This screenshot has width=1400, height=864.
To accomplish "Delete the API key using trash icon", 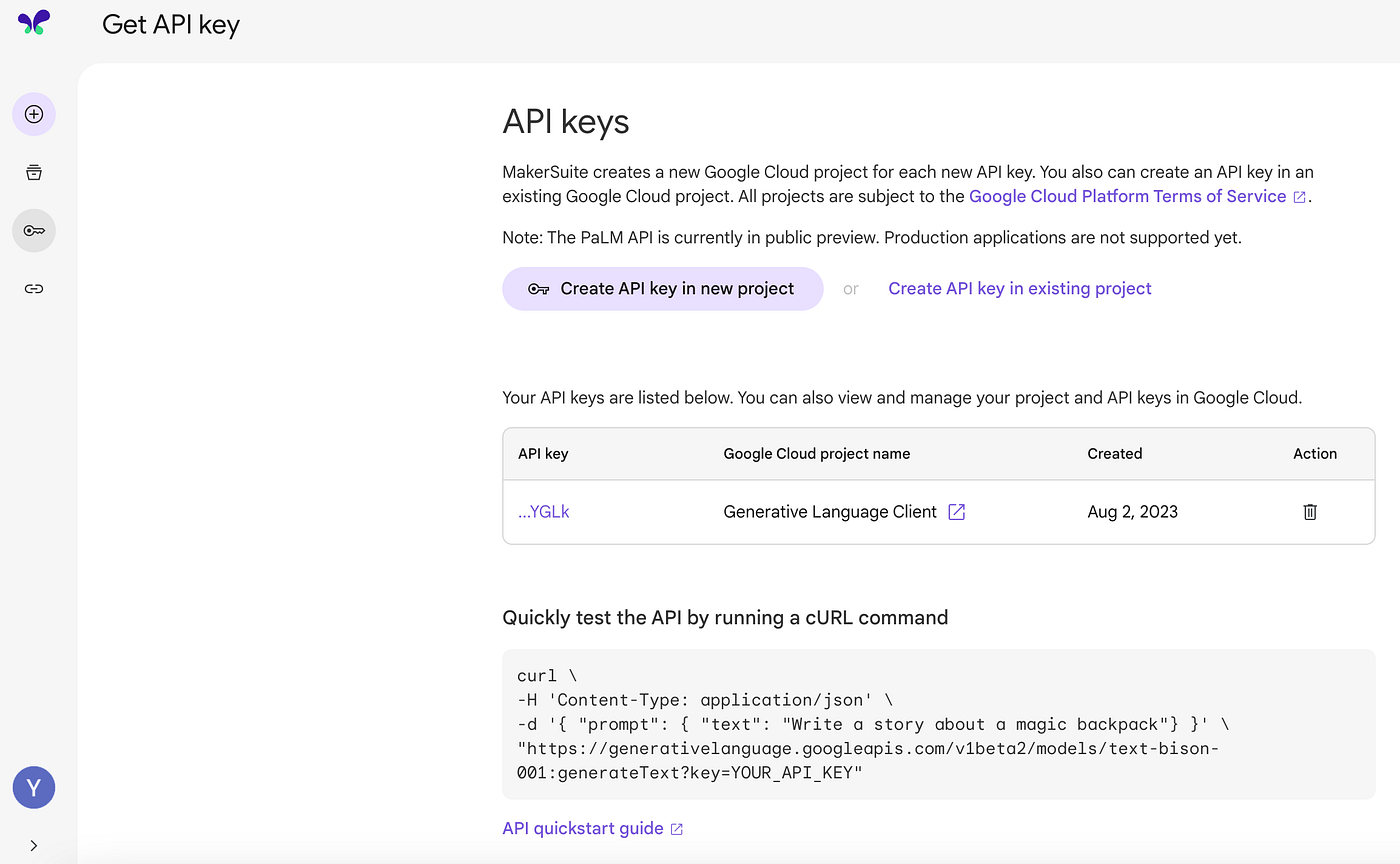I will tap(1310, 511).
